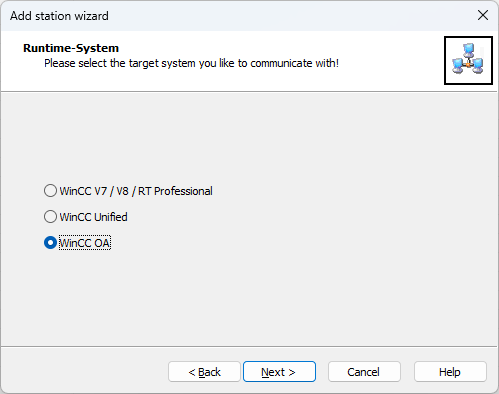The width and height of the screenshot is (499, 394).
Task: Click the black border of the header icon box
Action: click(468, 37)
